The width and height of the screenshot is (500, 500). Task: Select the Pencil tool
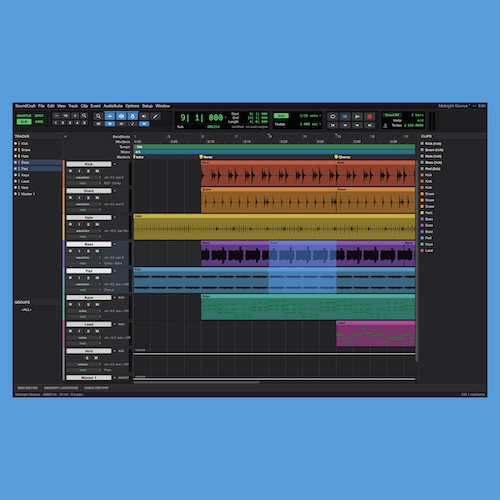(x=155, y=116)
